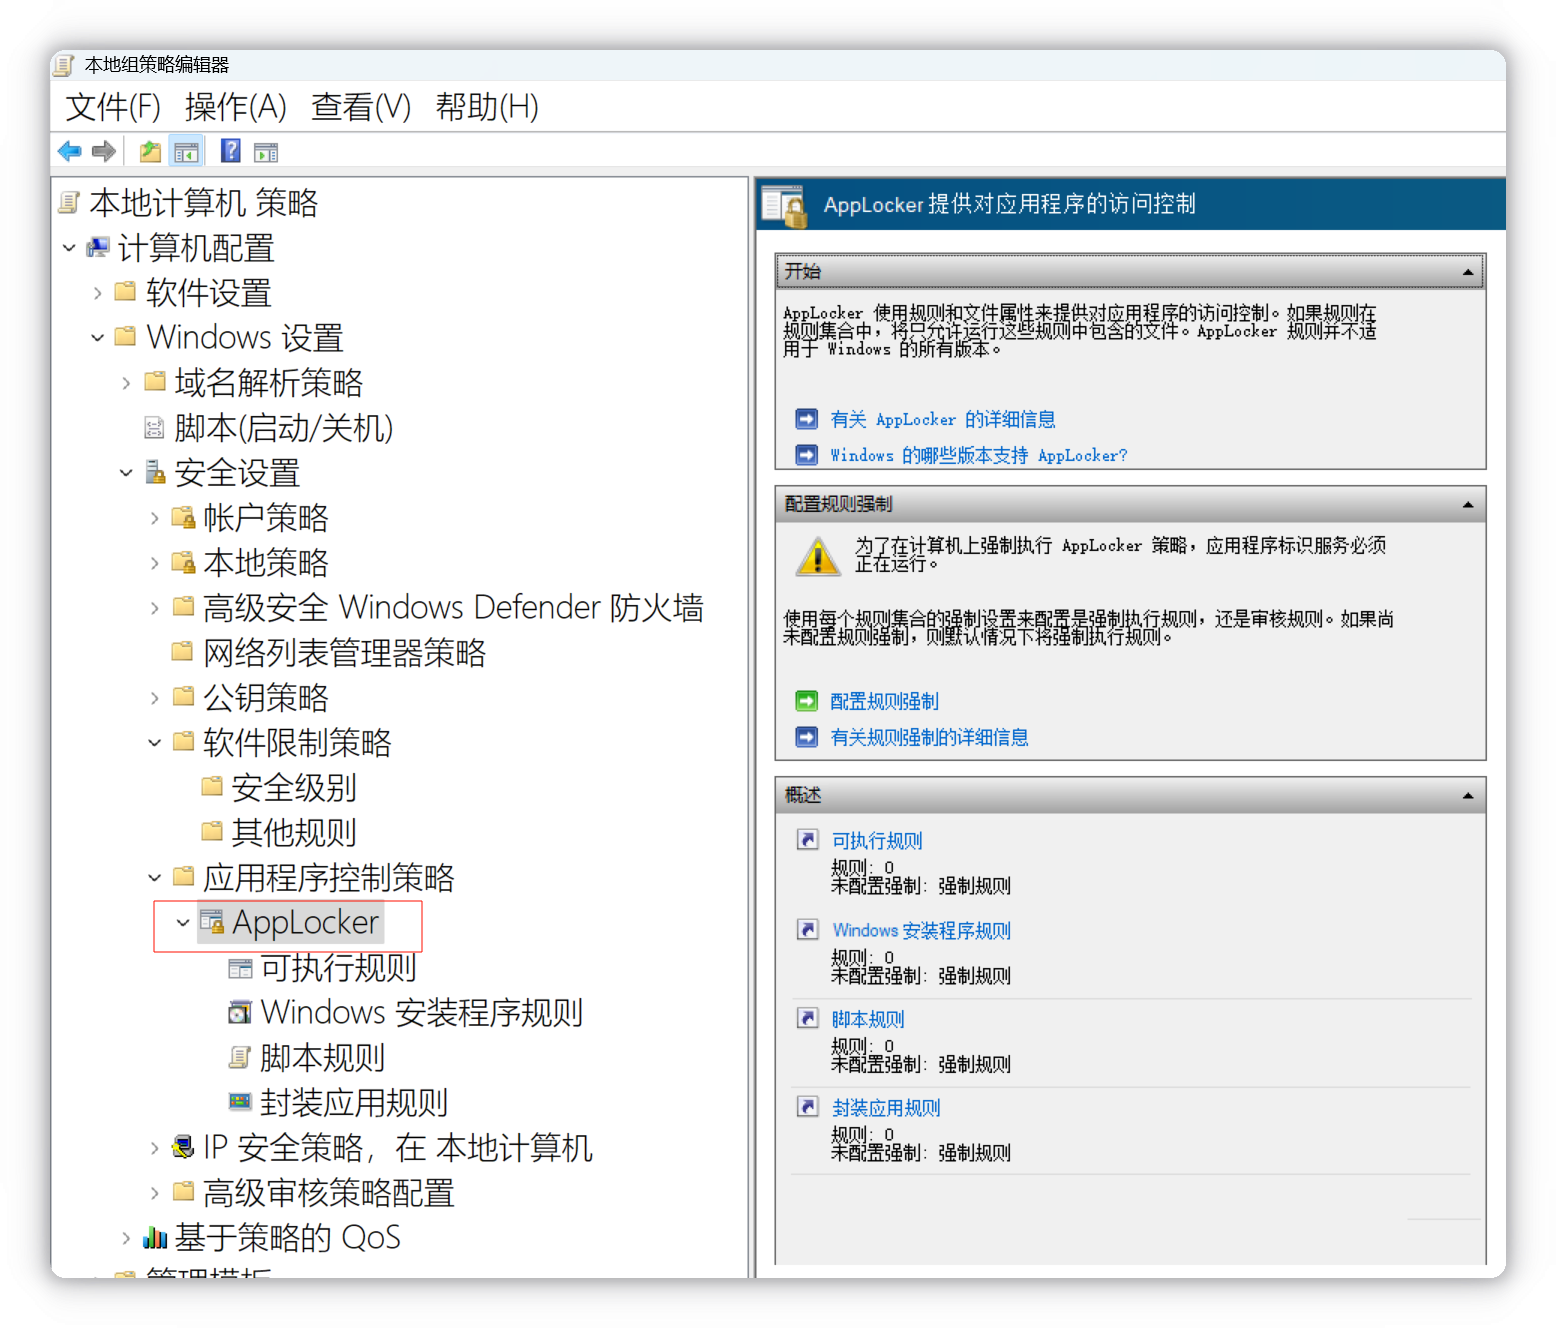This screenshot has width=1556, height=1328.
Task: Expand the 软件设置 tree node
Action: coord(97,293)
